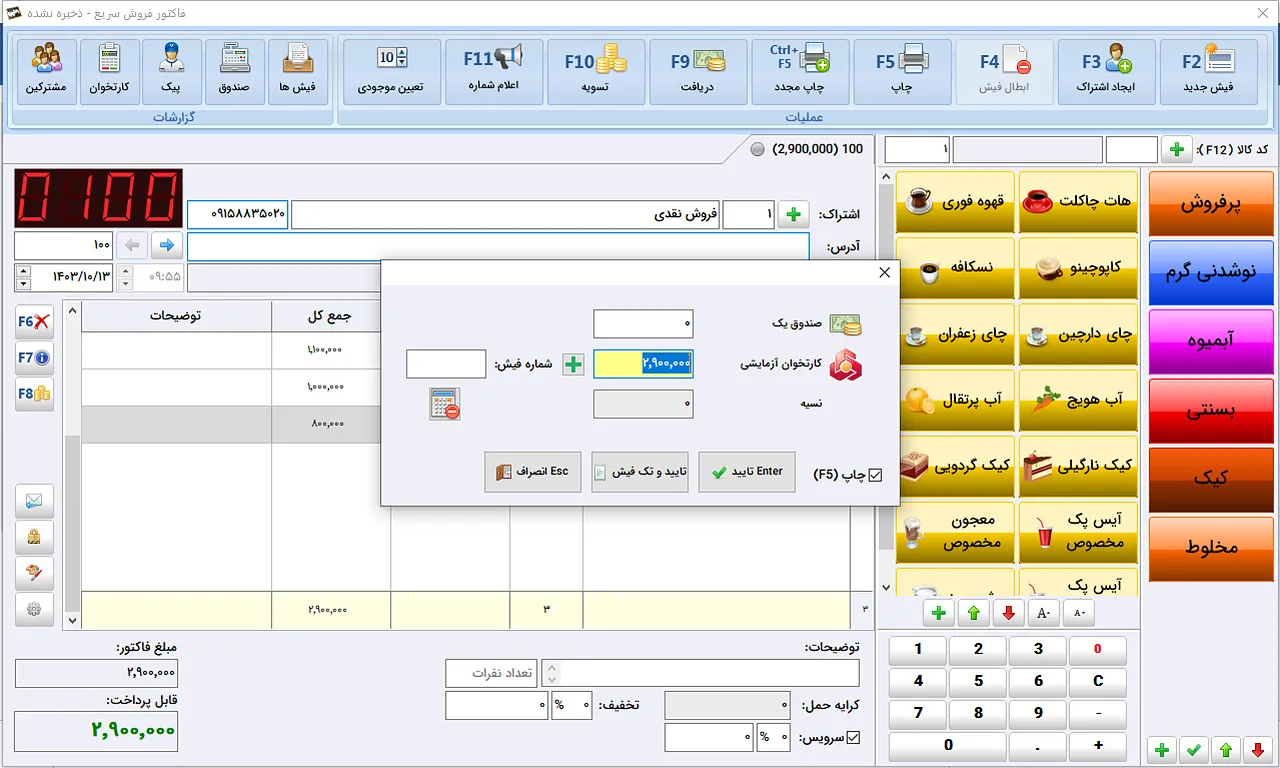Click the F2 new receipt (فیش جدید) button

coord(1210,72)
